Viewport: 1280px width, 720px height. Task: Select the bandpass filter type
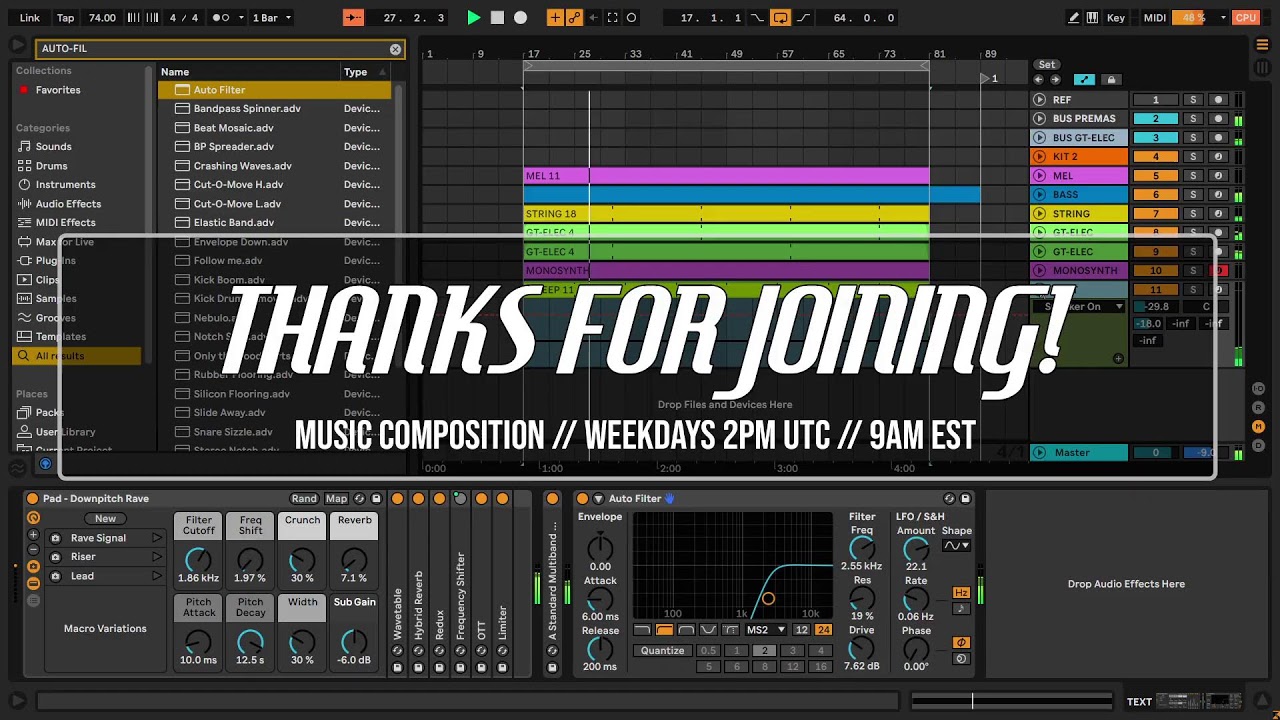tap(686, 630)
